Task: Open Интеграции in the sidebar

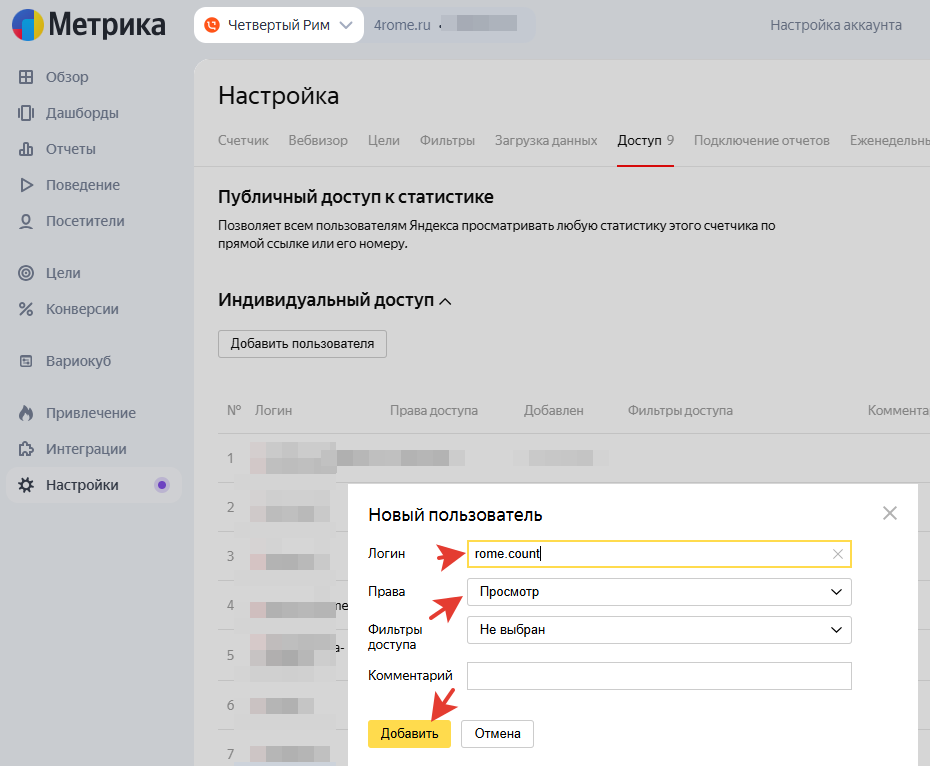Action: (86, 449)
